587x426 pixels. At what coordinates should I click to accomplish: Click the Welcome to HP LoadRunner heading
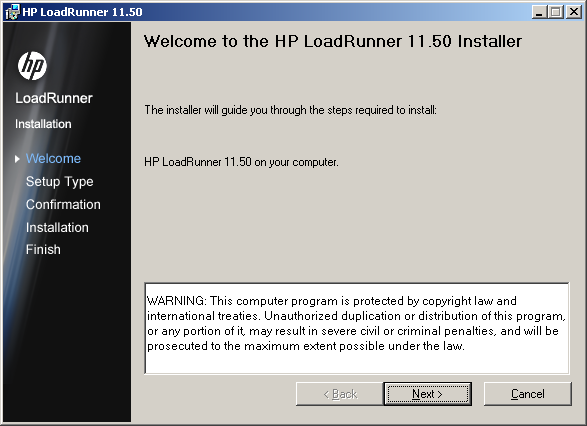point(333,41)
